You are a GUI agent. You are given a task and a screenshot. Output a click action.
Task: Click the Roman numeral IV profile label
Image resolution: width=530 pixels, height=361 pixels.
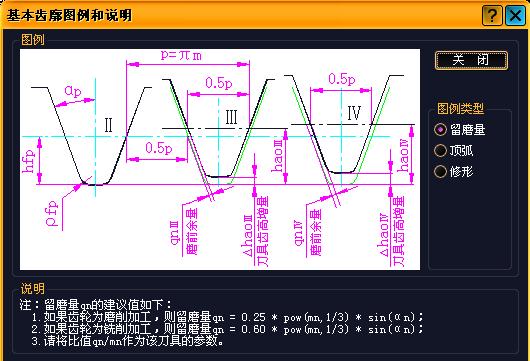coord(354,113)
